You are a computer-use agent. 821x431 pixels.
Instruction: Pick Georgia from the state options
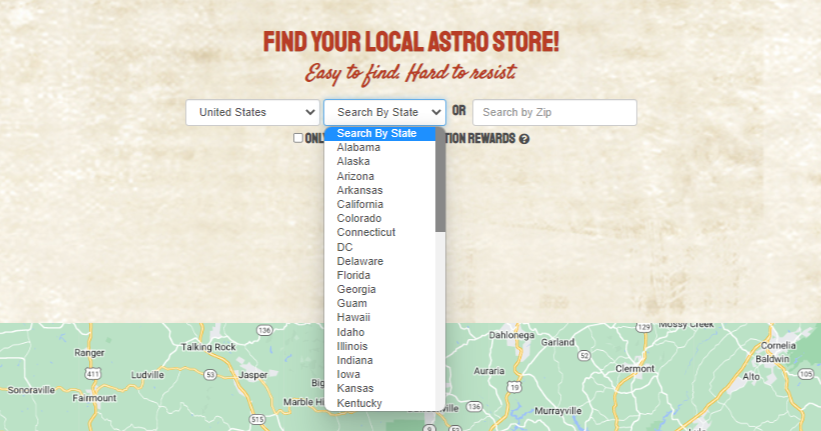357,289
